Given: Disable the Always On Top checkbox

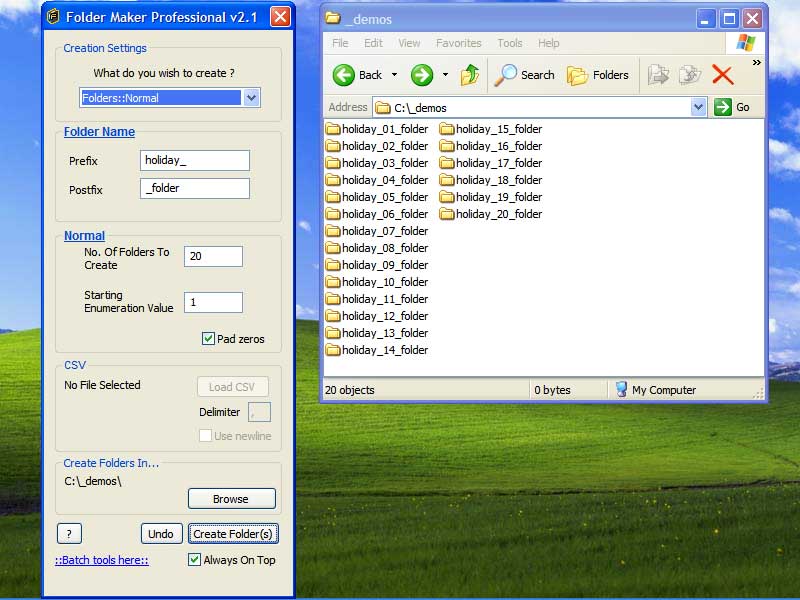Looking at the screenshot, I should [195, 560].
